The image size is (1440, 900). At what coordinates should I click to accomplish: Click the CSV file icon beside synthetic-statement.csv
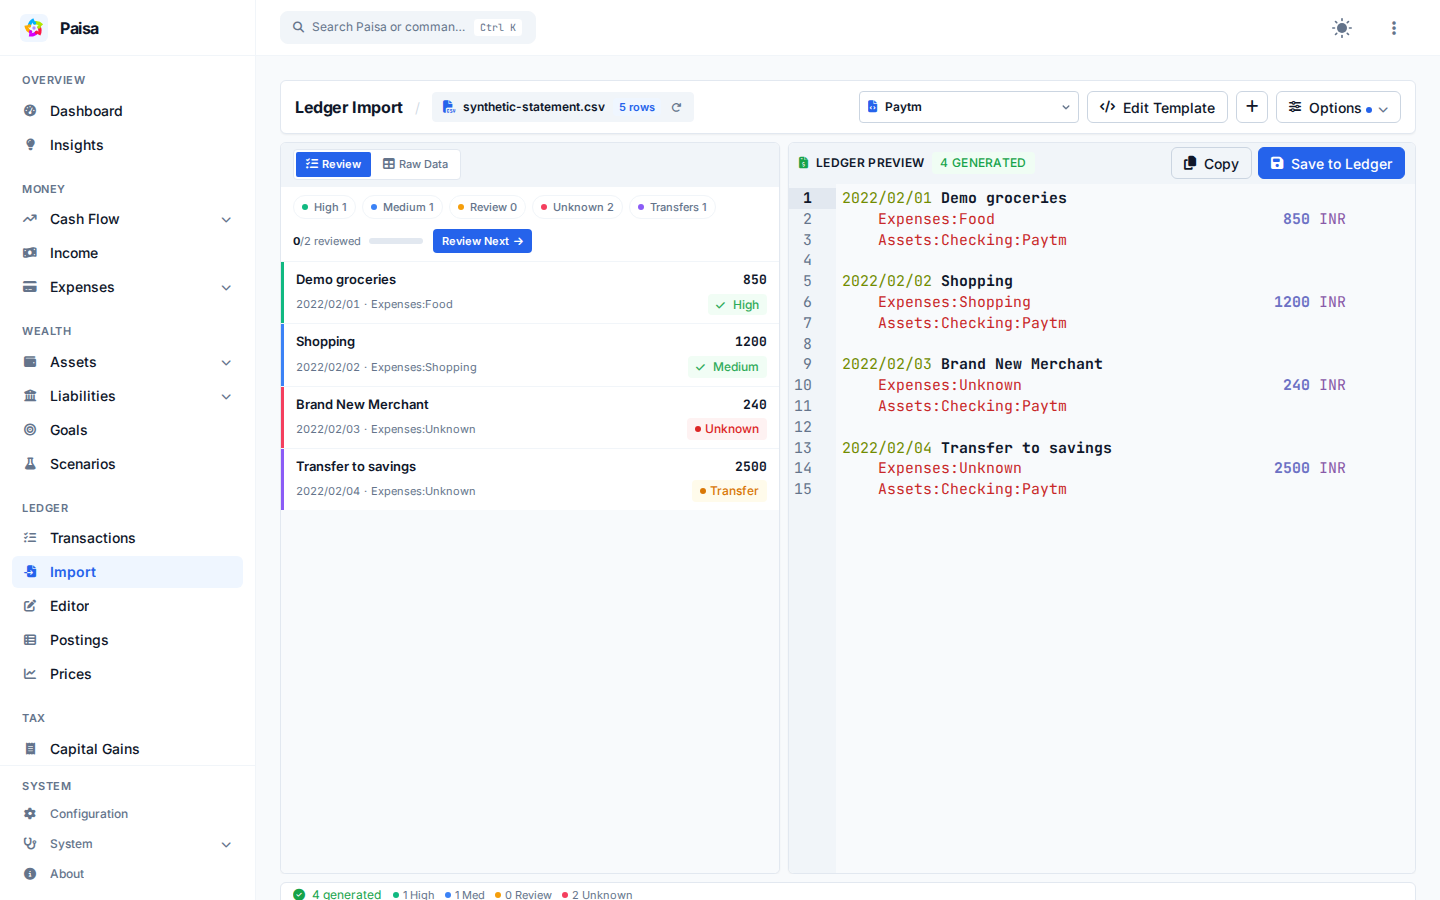tap(449, 107)
